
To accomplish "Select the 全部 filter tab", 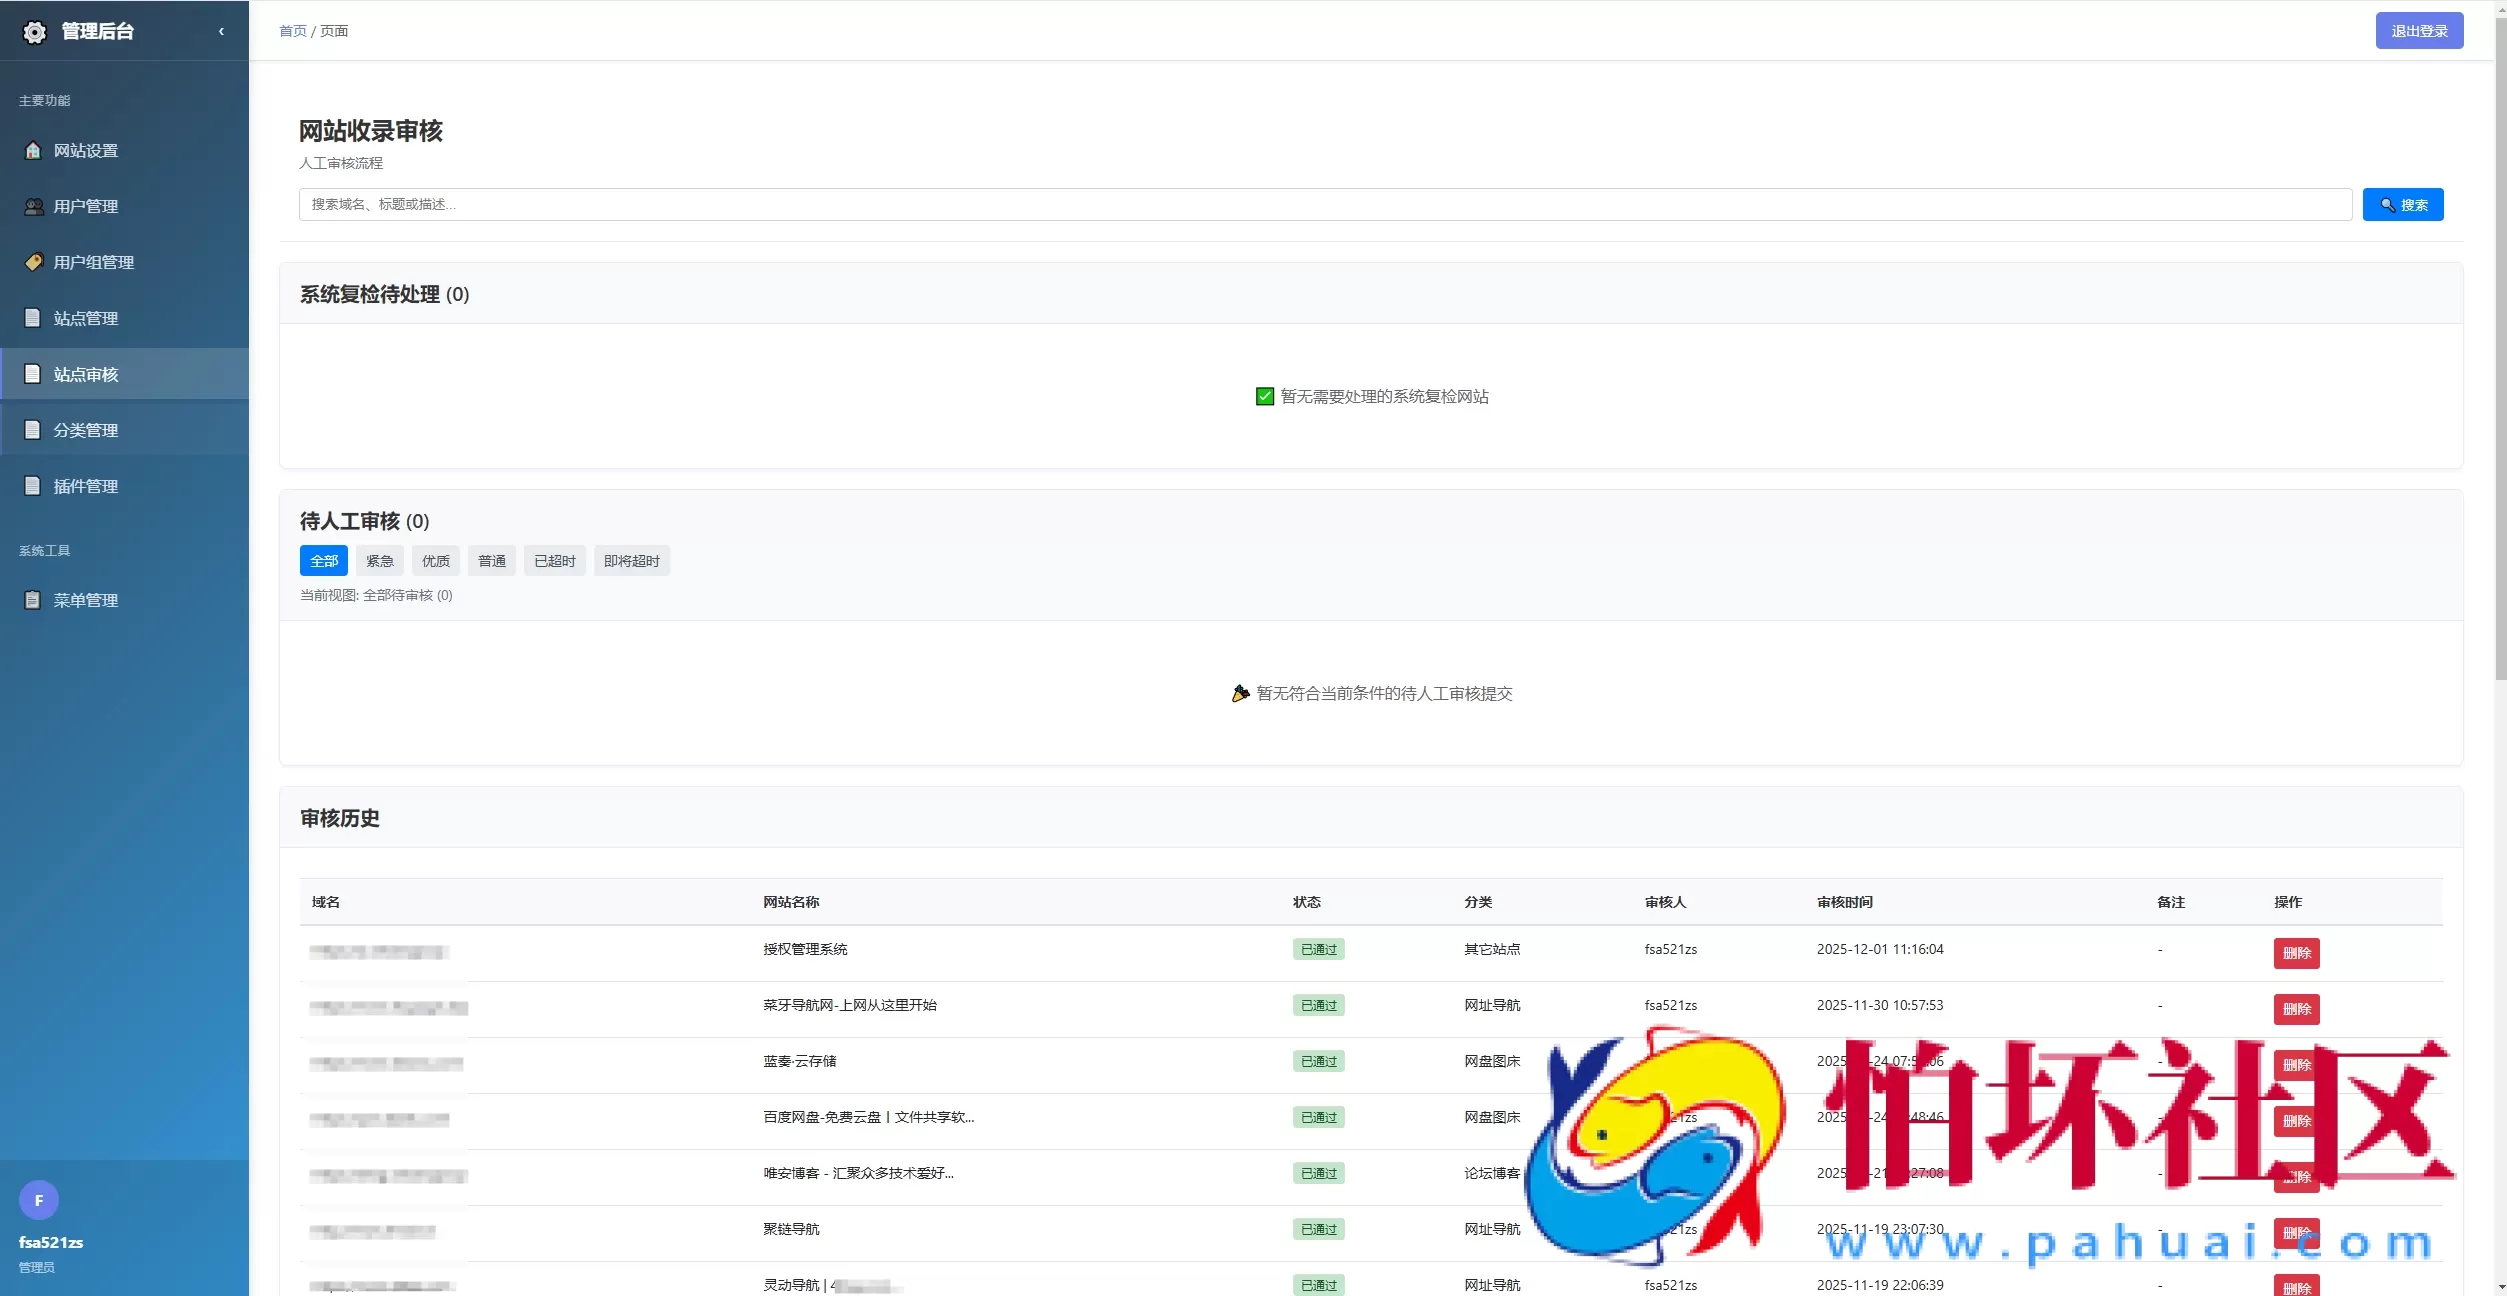I will click(x=323, y=561).
